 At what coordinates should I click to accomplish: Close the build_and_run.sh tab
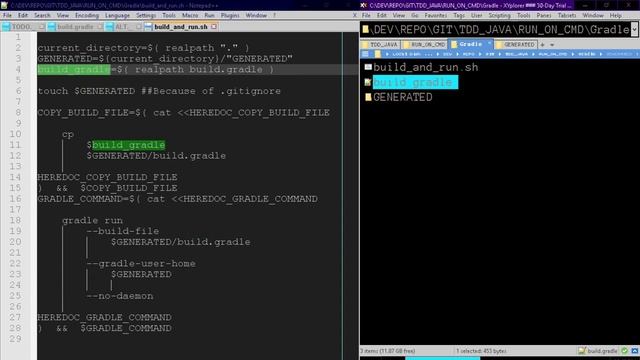[213, 27]
